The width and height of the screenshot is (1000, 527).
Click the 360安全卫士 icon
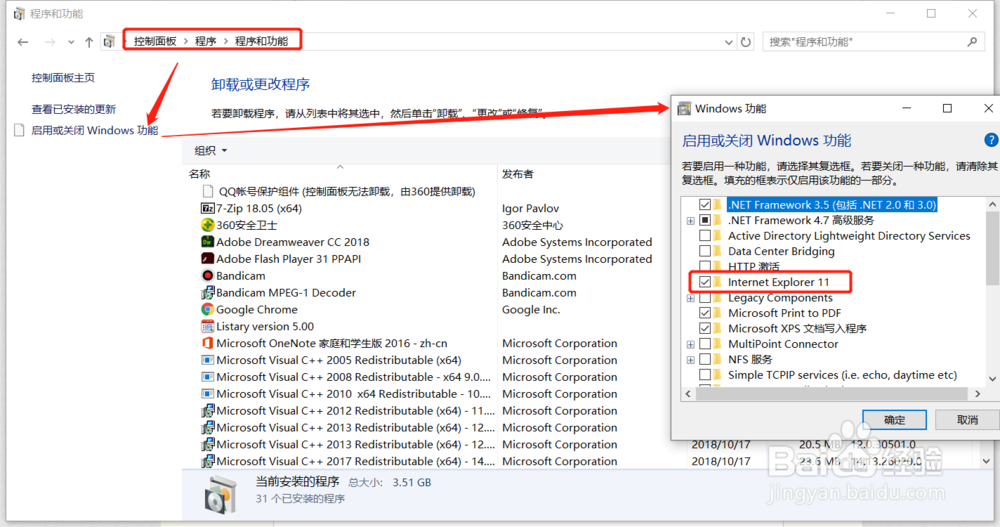pos(207,225)
